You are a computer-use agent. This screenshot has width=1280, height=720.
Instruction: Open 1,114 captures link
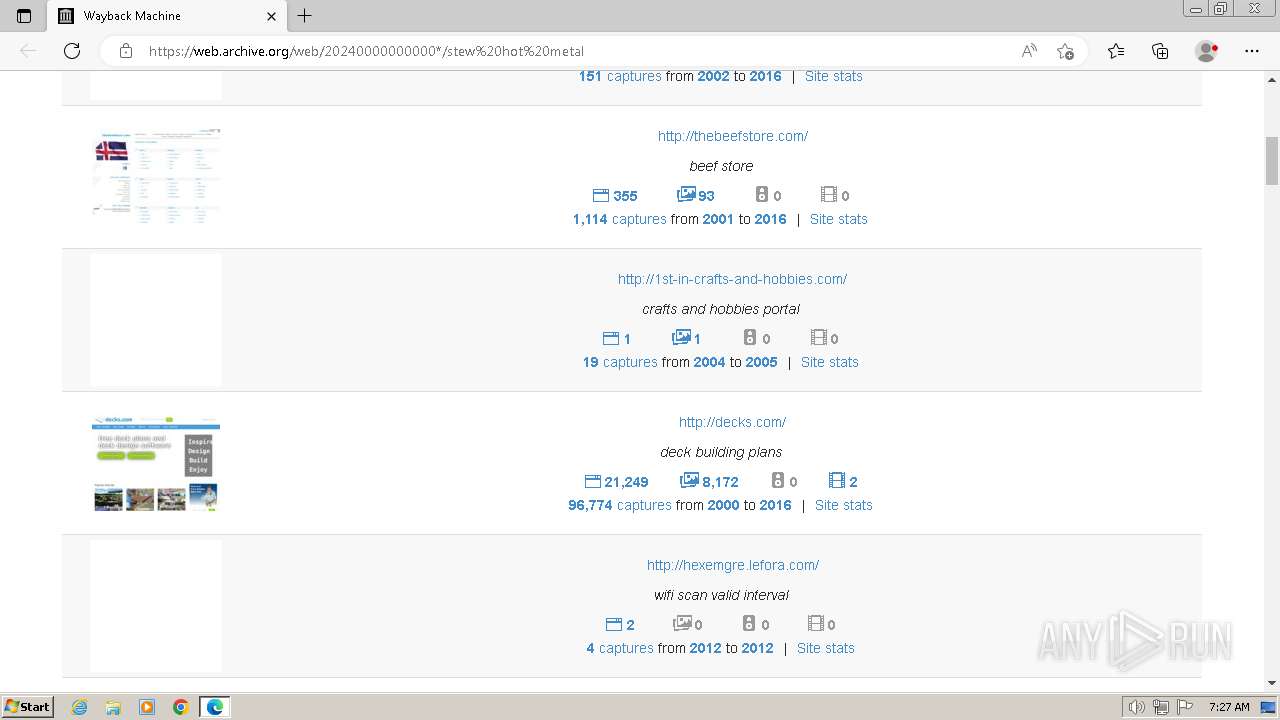tap(619, 219)
